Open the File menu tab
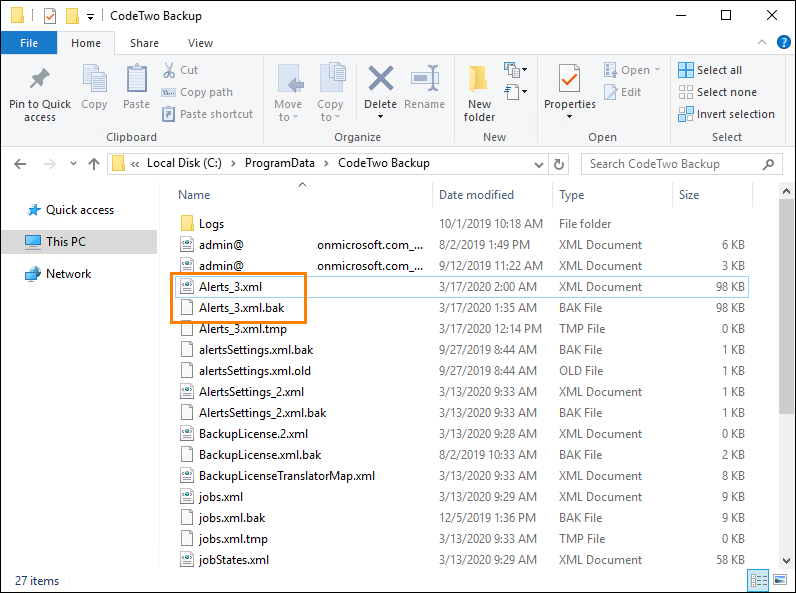The height and width of the screenshot is (593, 796). pos(29,43)
